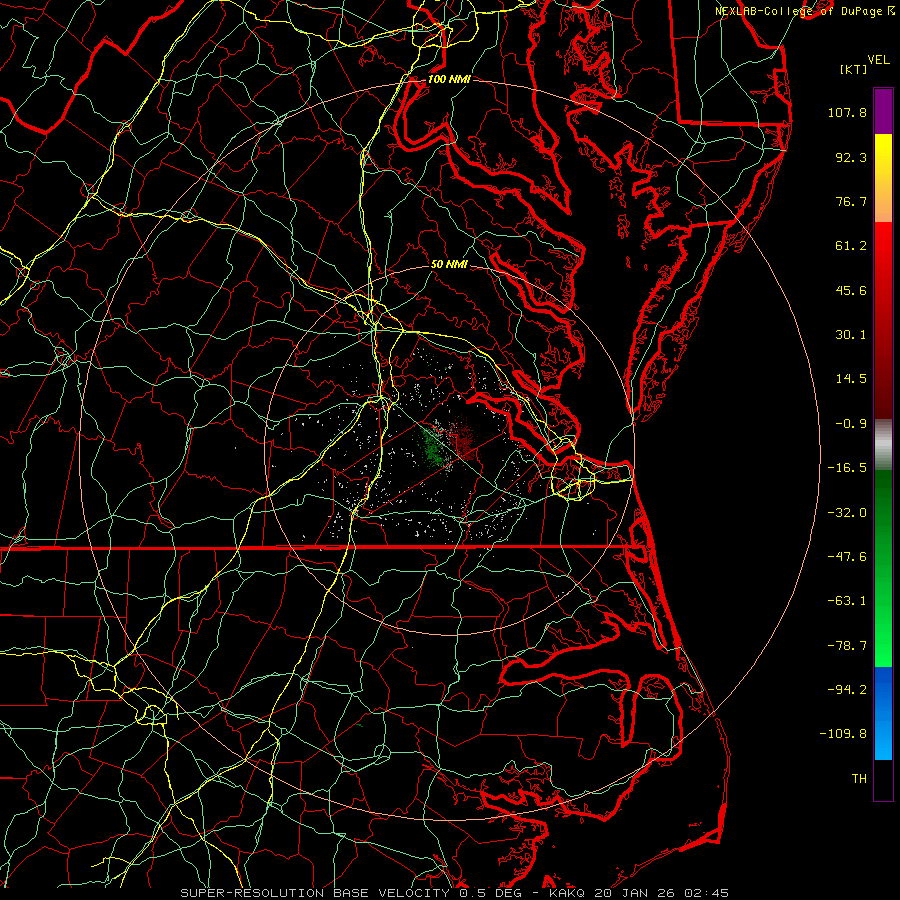900x900 pixels.
Task: Select the -47.6 scale value
Action: tap(847, 557)
